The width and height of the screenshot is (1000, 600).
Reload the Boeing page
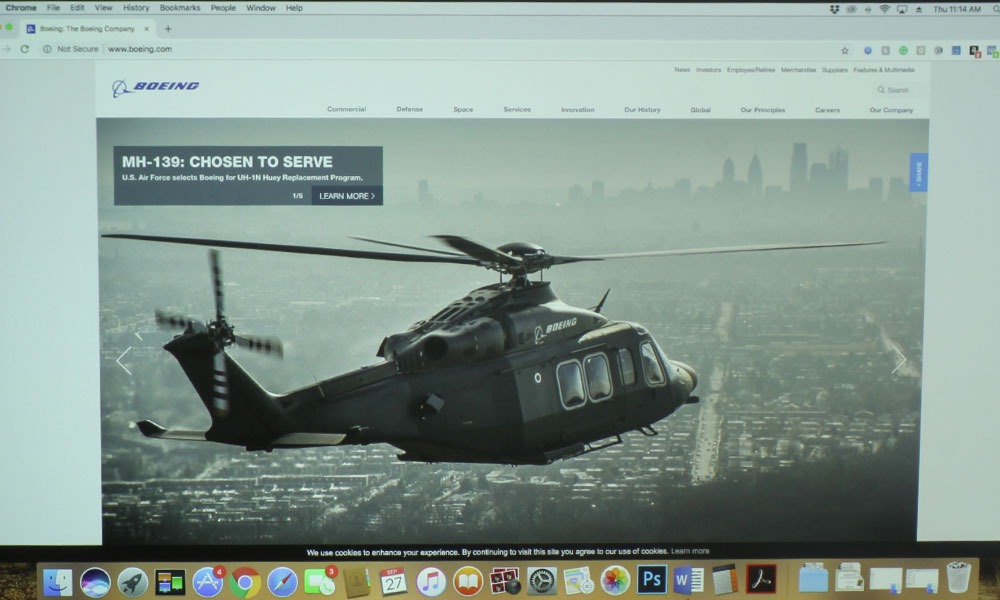[24, 49]
